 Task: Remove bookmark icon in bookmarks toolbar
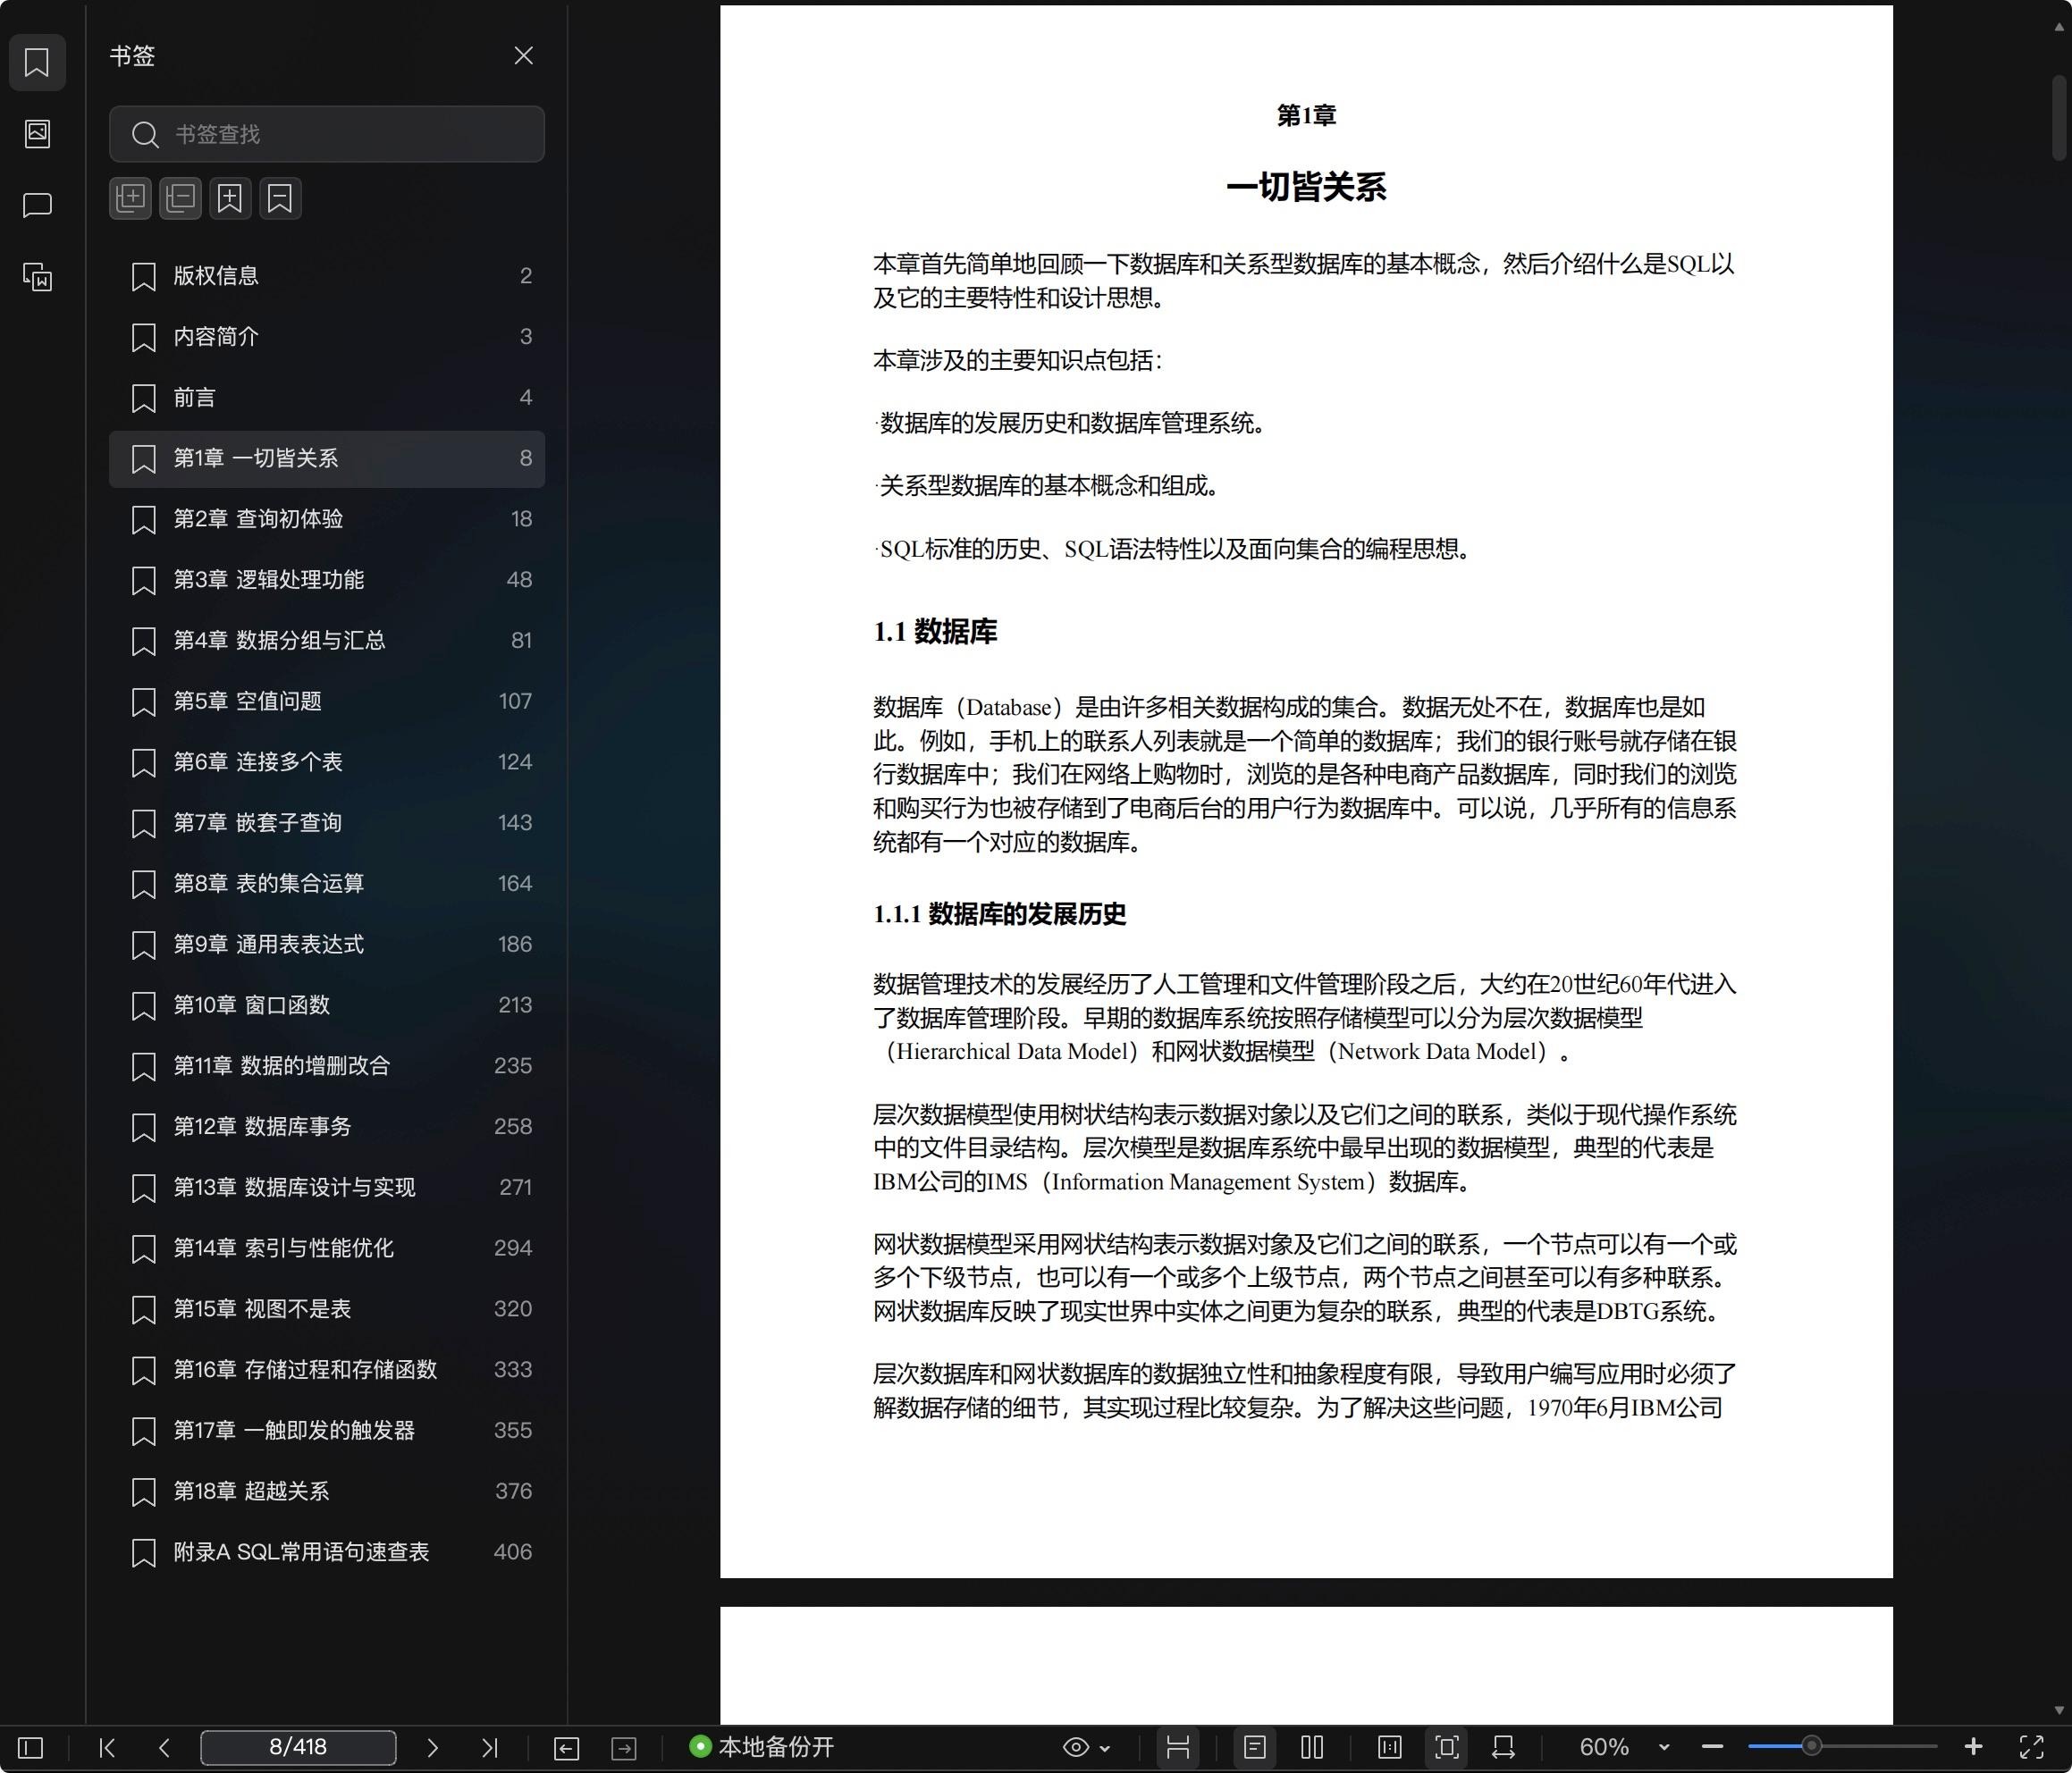280,198
